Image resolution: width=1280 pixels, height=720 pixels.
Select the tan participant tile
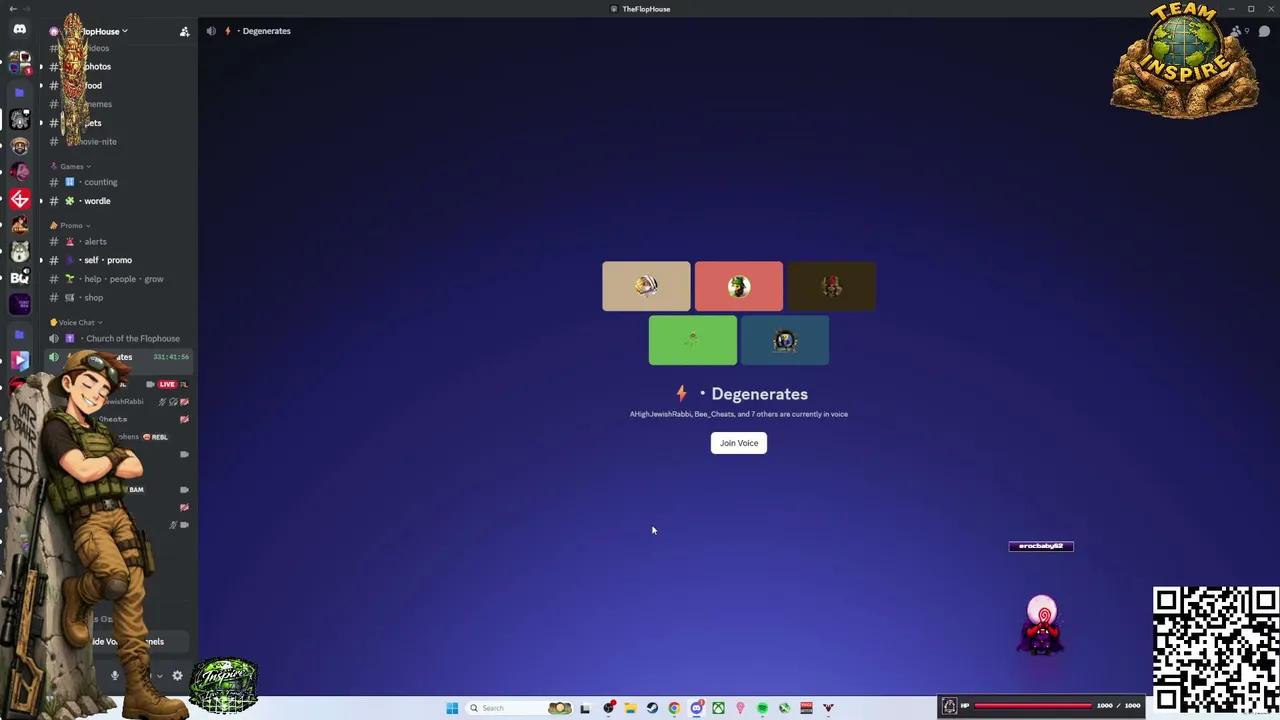click(646, 286)
